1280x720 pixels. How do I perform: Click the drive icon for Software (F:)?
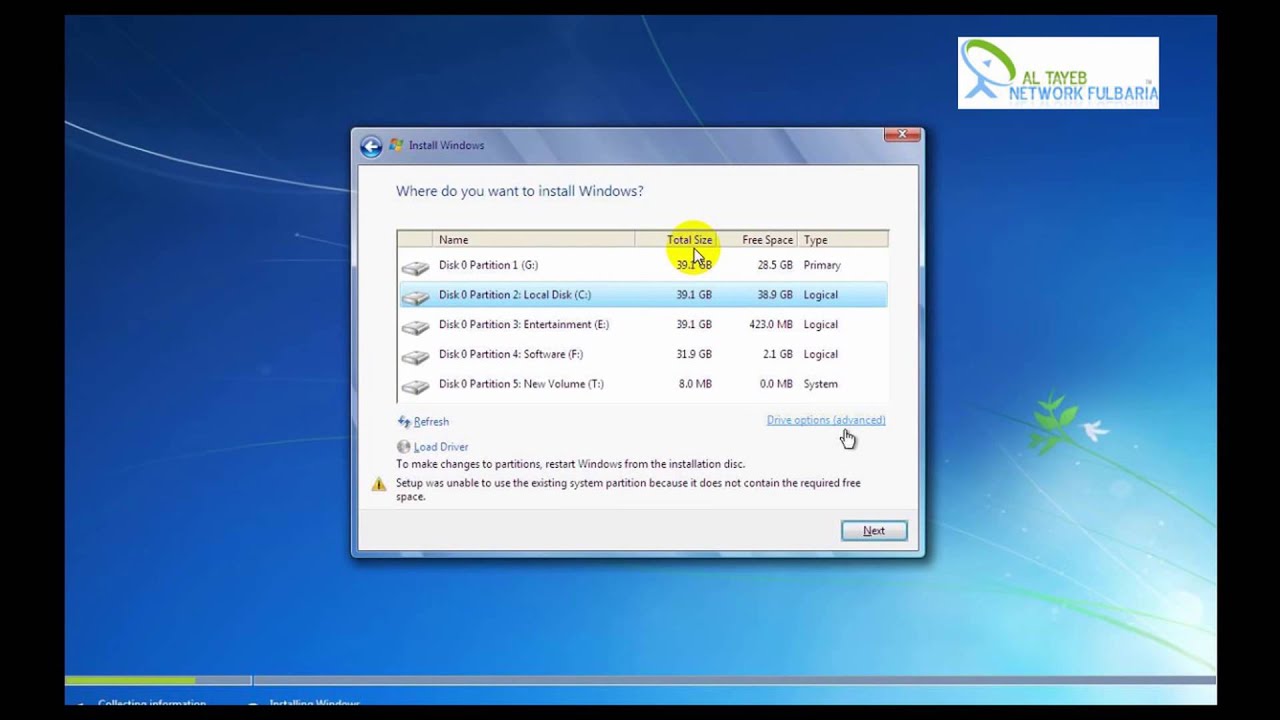coord(415,357)
